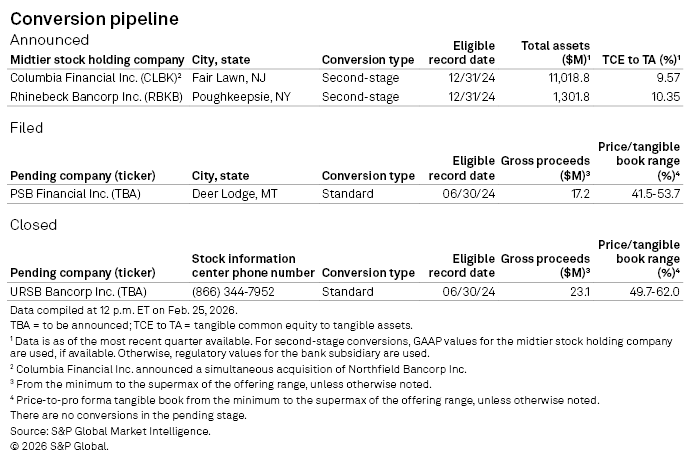Select the Filed section heading
This screenshot has width=690, height=462.
coord(26,128)
